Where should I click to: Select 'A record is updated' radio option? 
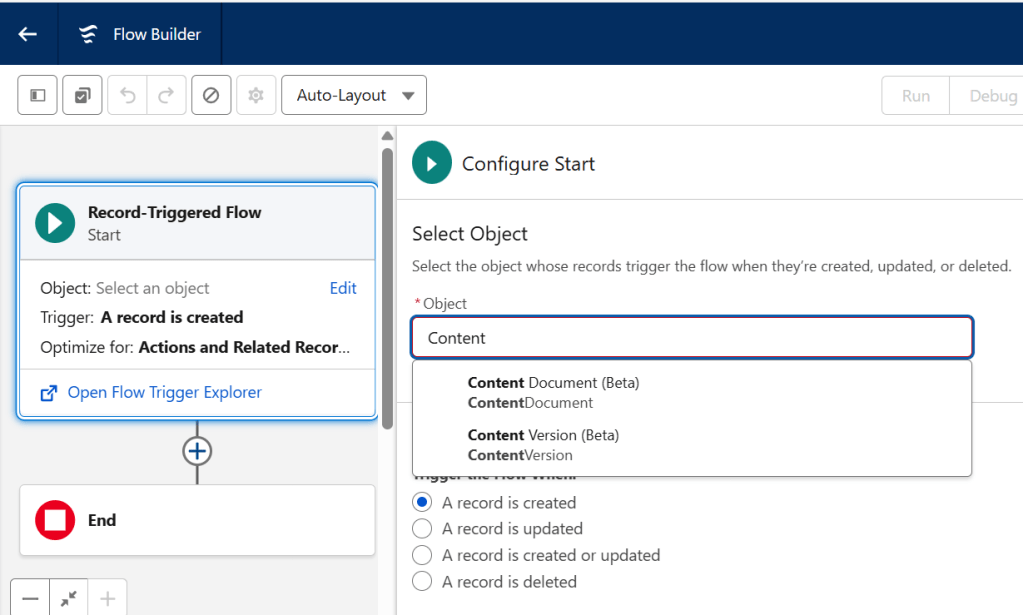pyautogui.click(x=423, y=529)
